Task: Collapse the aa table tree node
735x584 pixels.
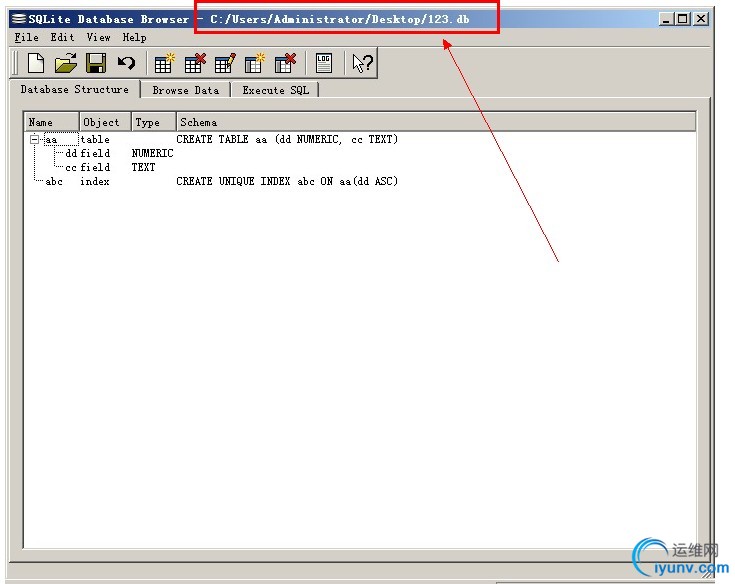Action: [x=34, y=139]
